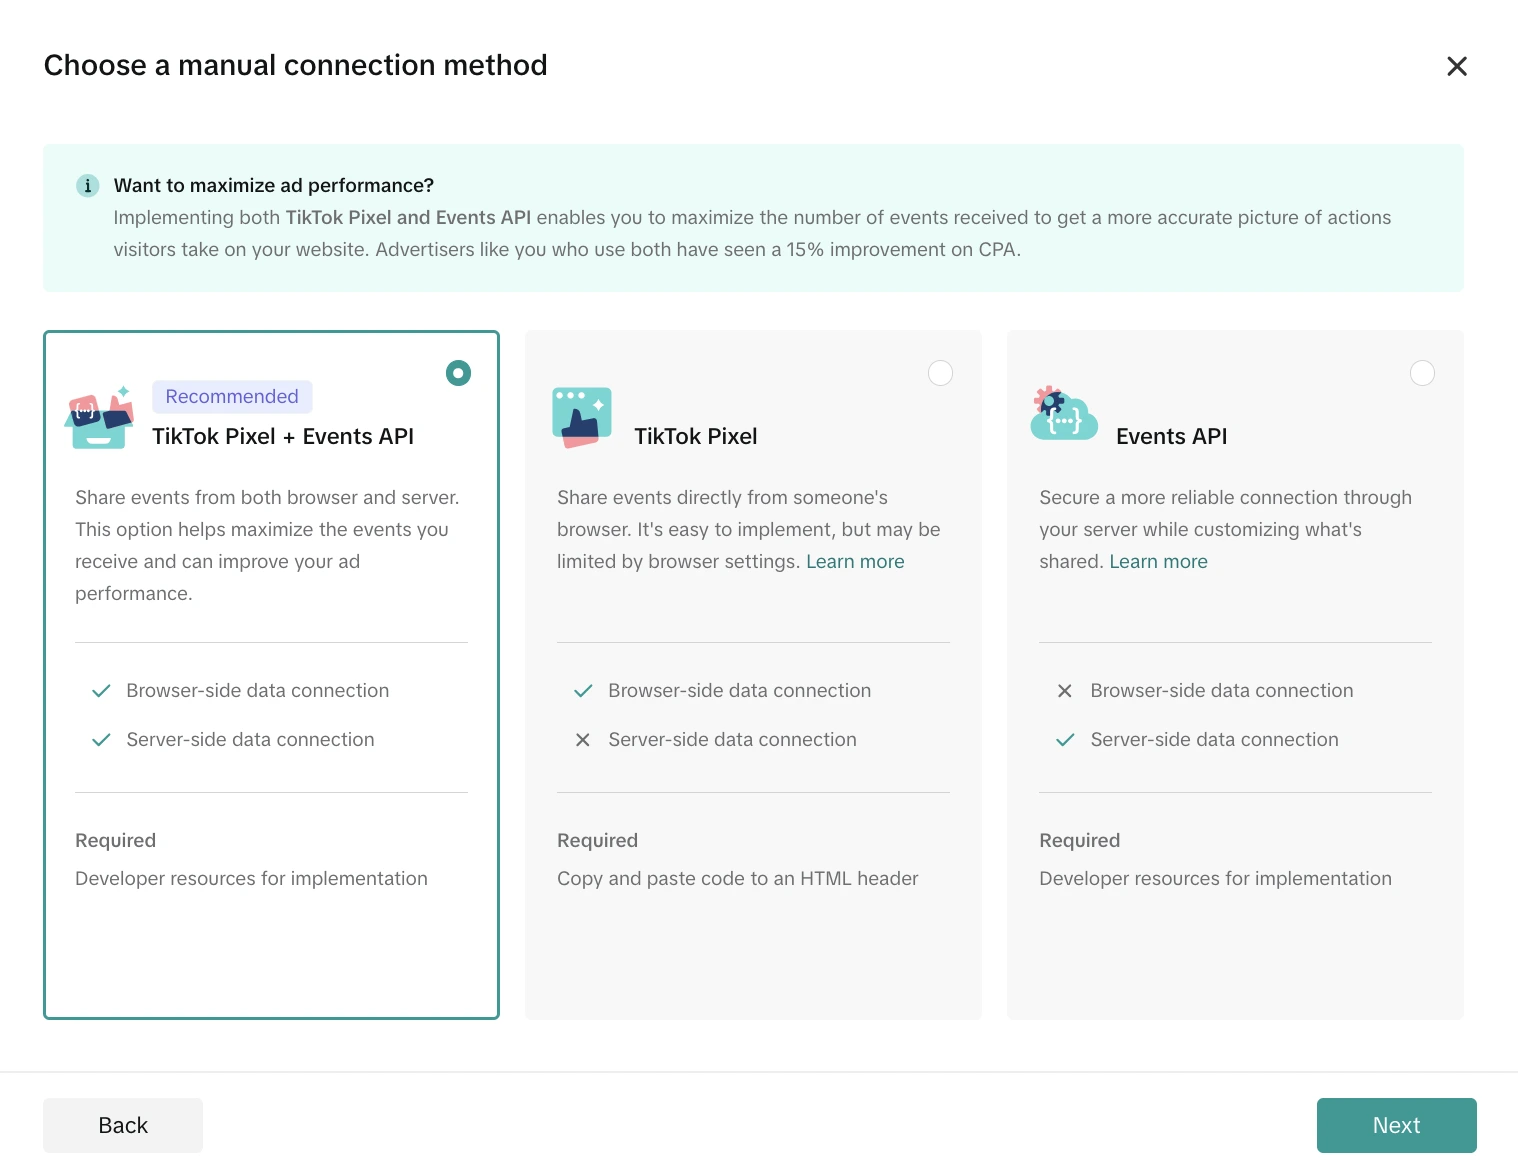Image resolution: width=1518 pixels, height=1172 pixels.
Task: Click Required label in TikTok Pixel card
Action: [x=597, y=840]
